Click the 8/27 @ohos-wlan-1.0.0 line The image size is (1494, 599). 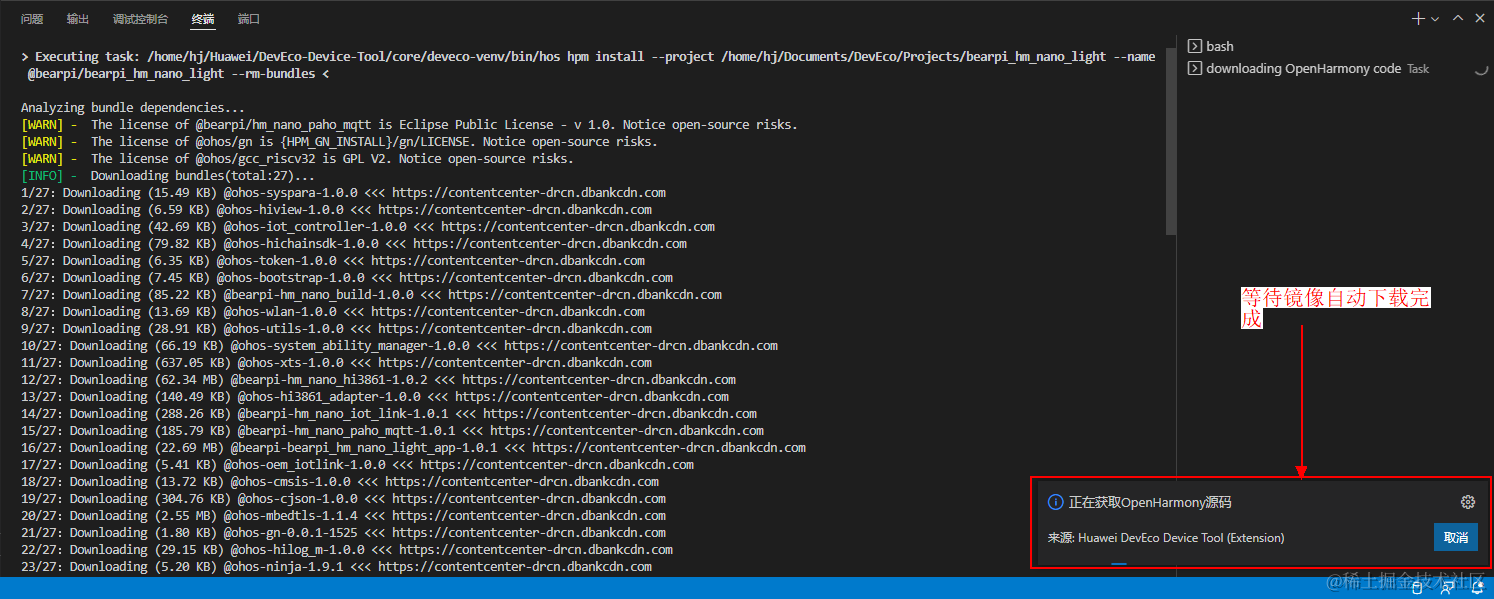332,311
